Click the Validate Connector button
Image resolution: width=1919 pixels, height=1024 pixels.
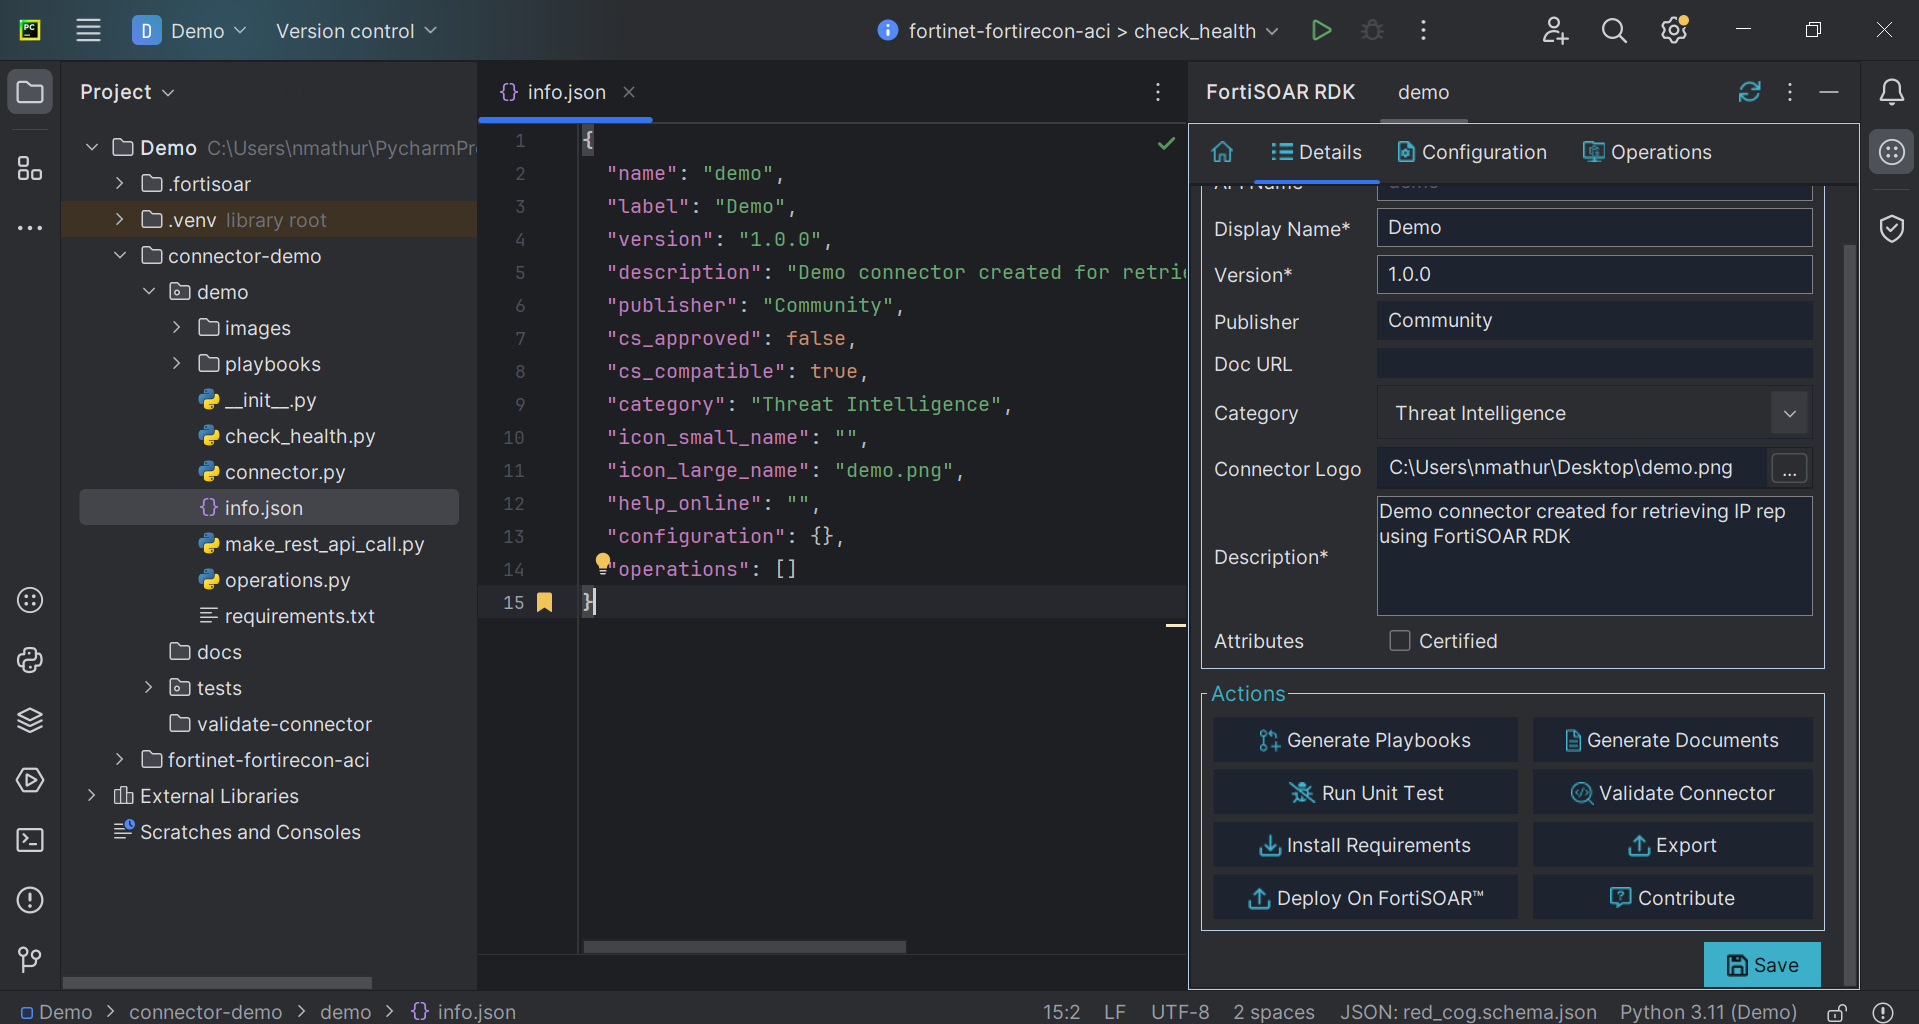pos(1672,793)
